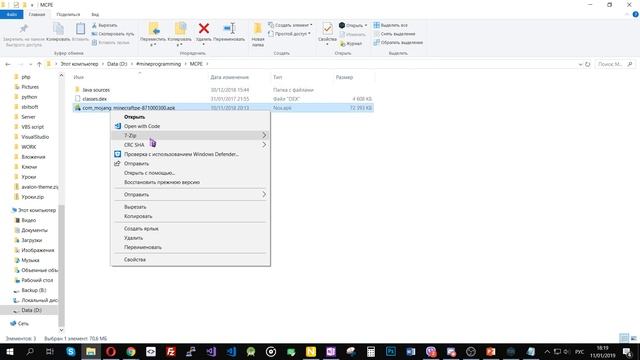Switch to details view icon in status bar

pyautogui.click(x=623, y=338)
